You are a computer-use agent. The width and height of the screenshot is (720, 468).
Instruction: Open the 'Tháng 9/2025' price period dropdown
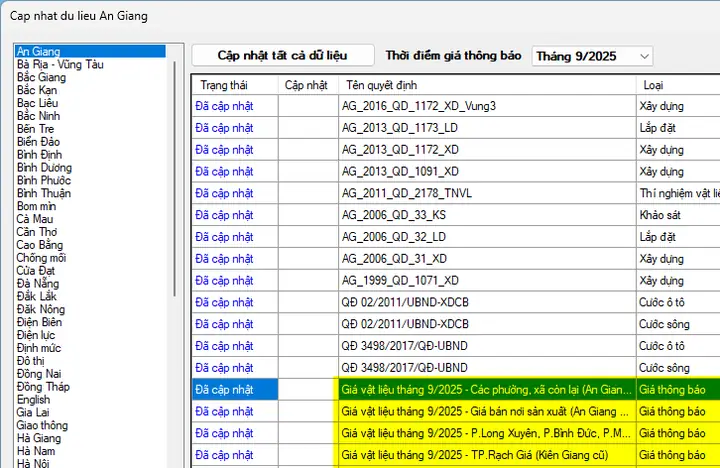tap(592, 56)
